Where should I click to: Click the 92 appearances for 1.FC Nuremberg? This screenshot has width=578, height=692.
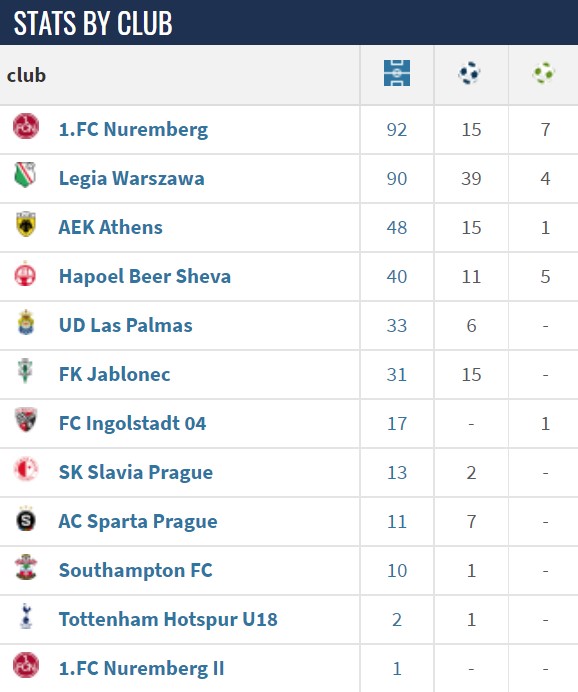(397, 130)
